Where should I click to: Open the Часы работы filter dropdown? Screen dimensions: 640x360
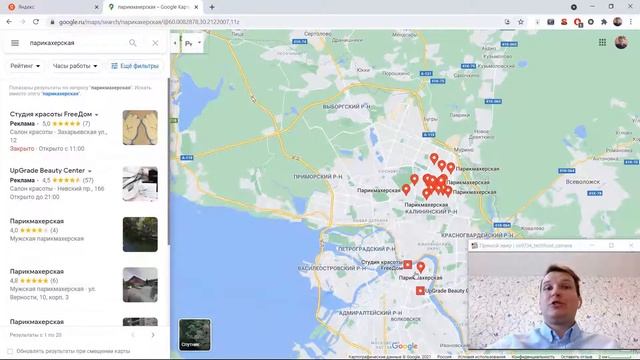75,66
